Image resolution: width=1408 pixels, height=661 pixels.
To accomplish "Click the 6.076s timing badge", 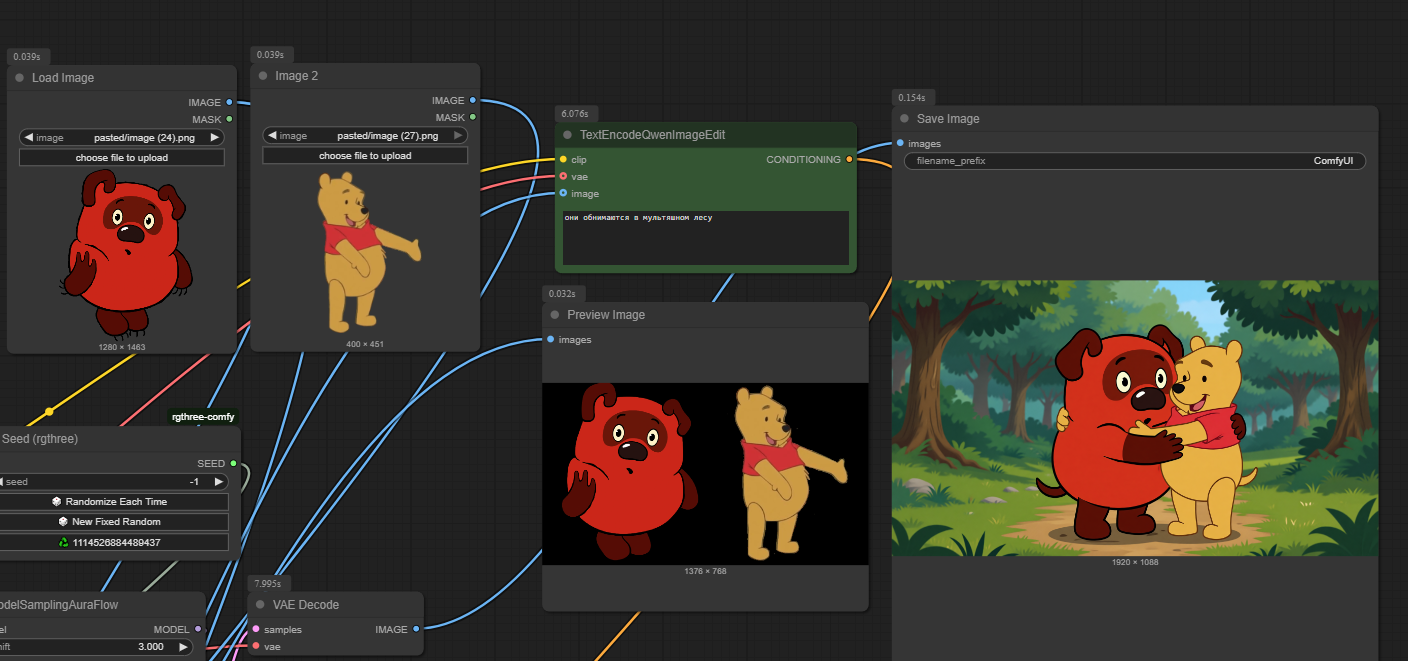I will [x=576, y=113].
